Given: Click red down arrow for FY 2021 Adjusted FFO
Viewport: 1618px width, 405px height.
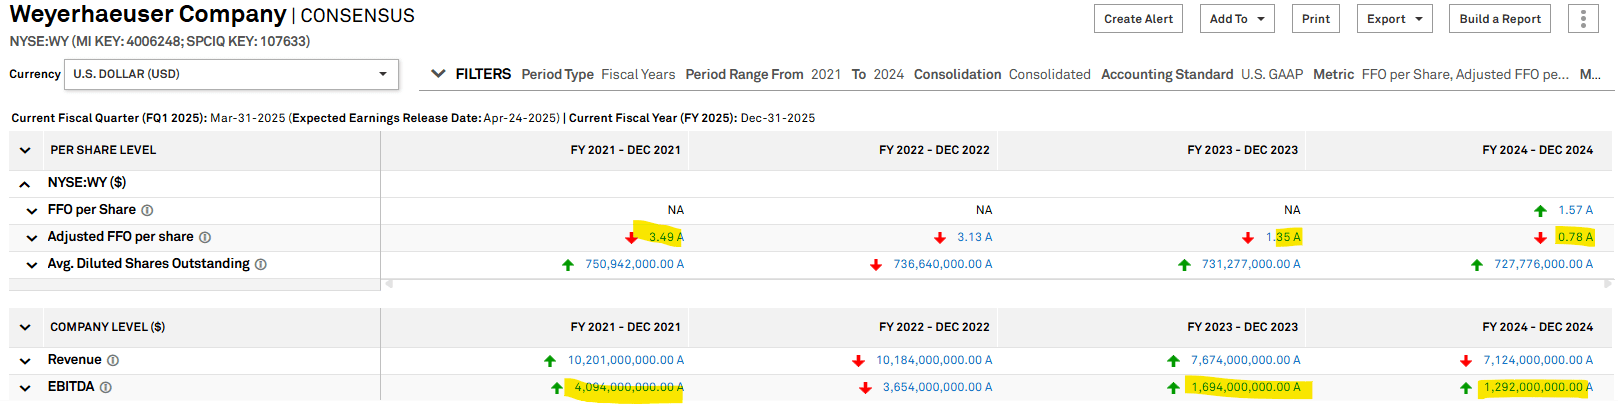Looking at the screenshot, I should click(x=631, y=238).
